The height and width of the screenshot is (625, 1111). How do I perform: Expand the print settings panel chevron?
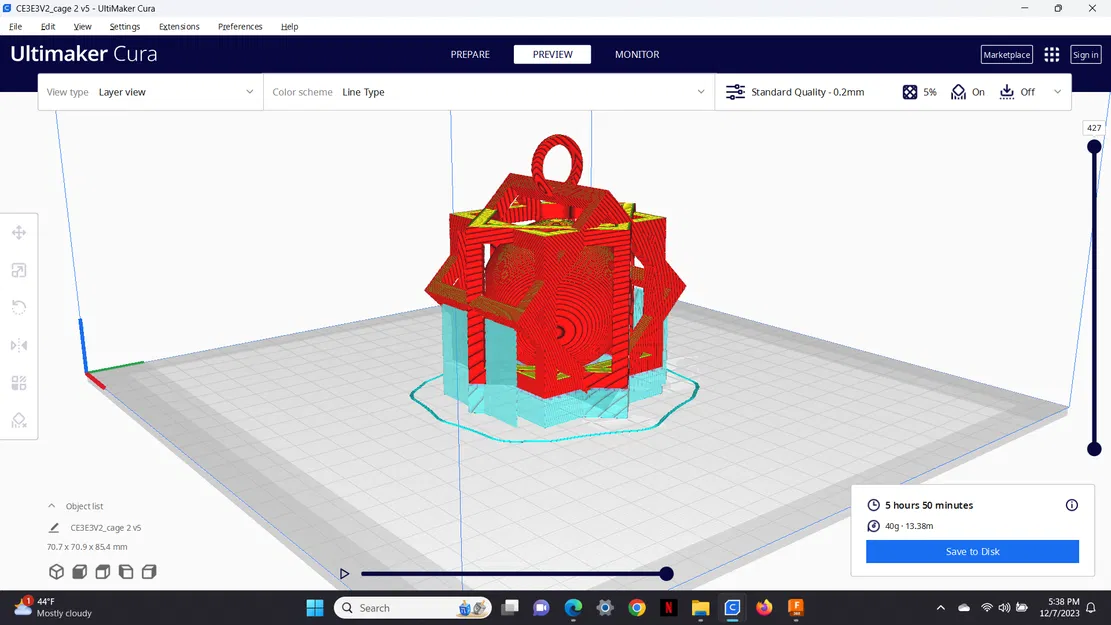pyautogui.click(x=1058, y=92)
